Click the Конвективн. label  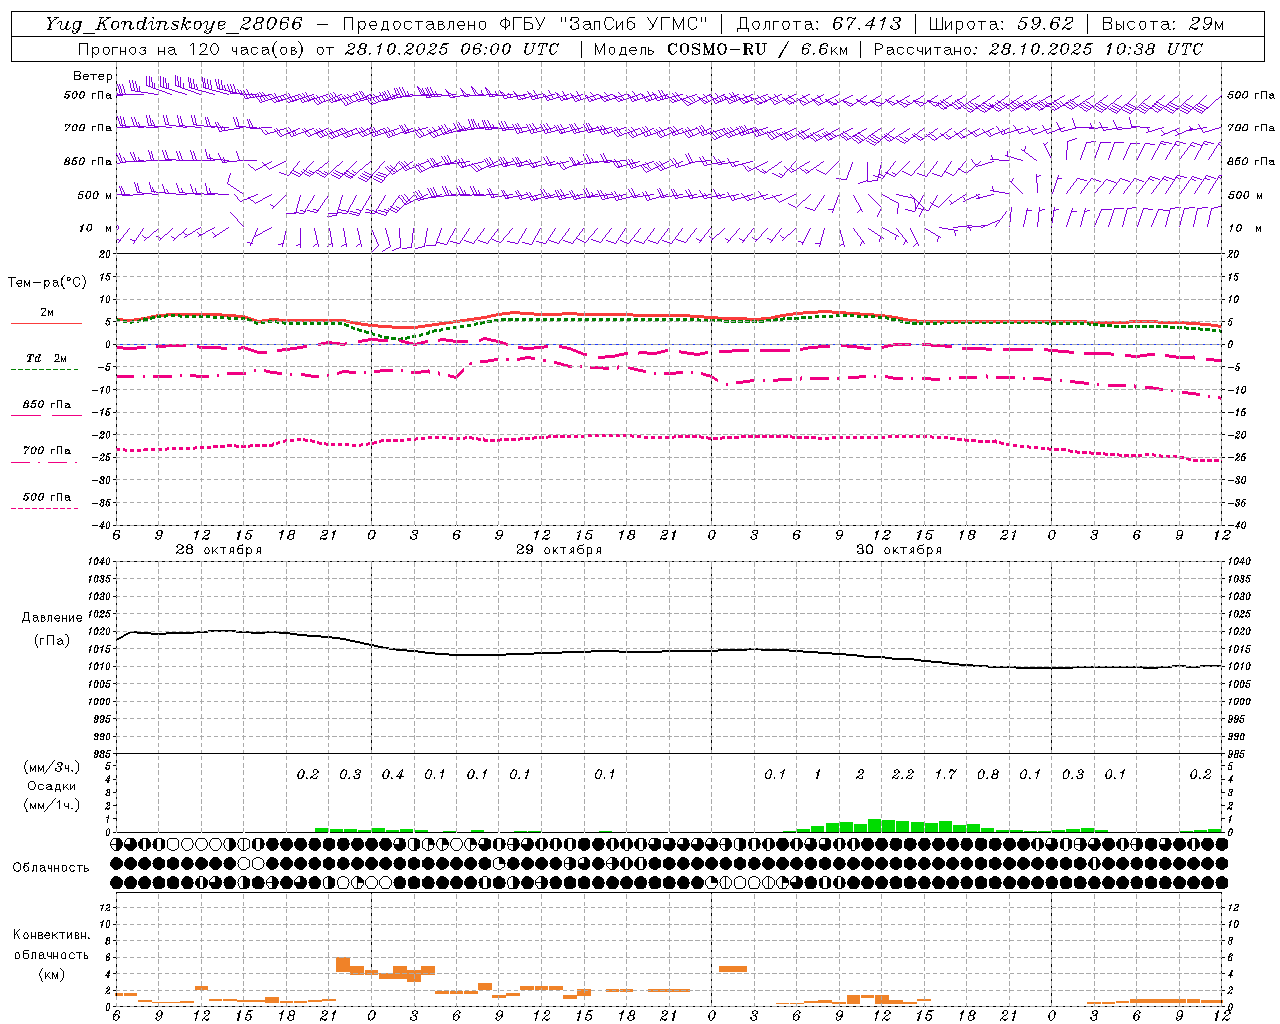[51, 935]
